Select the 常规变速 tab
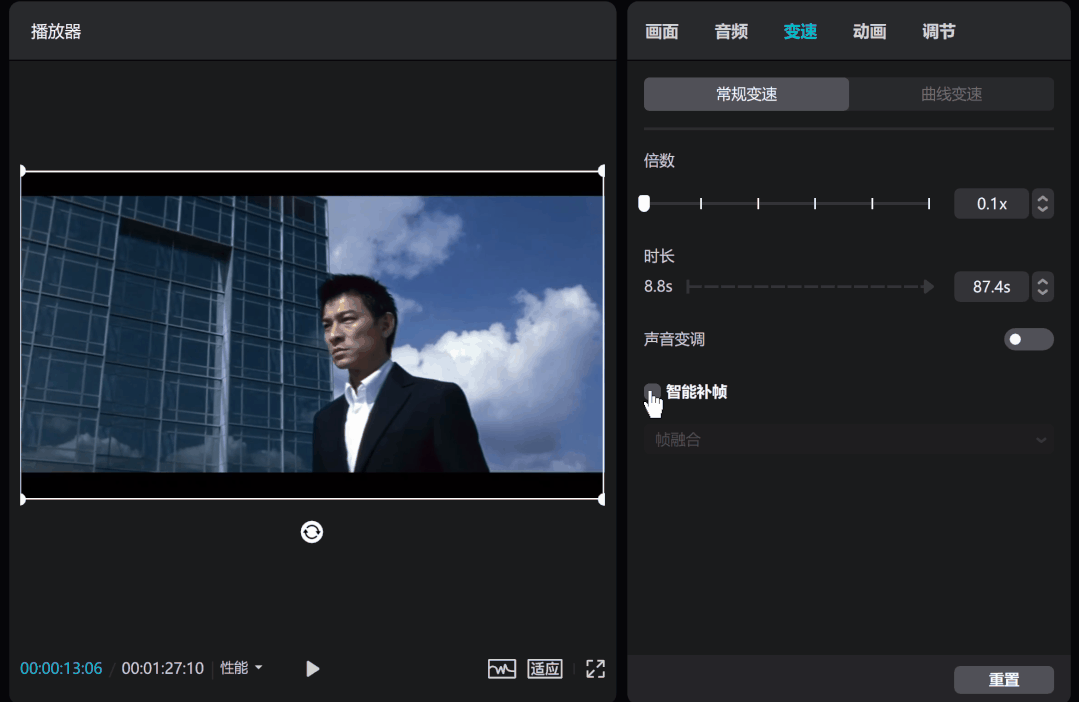This screenshot has width=1079, height=702. click(747, 94)
